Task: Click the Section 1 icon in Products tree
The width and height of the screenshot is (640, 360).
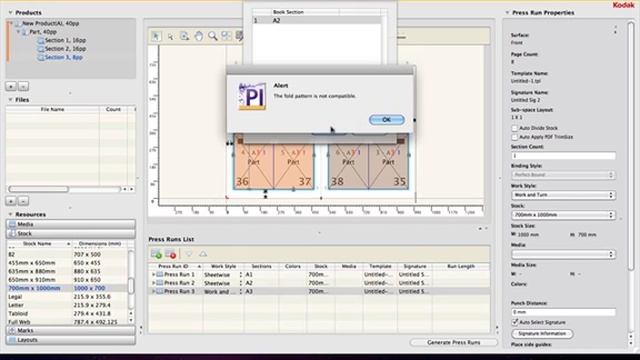Action: tap(40, 40)
